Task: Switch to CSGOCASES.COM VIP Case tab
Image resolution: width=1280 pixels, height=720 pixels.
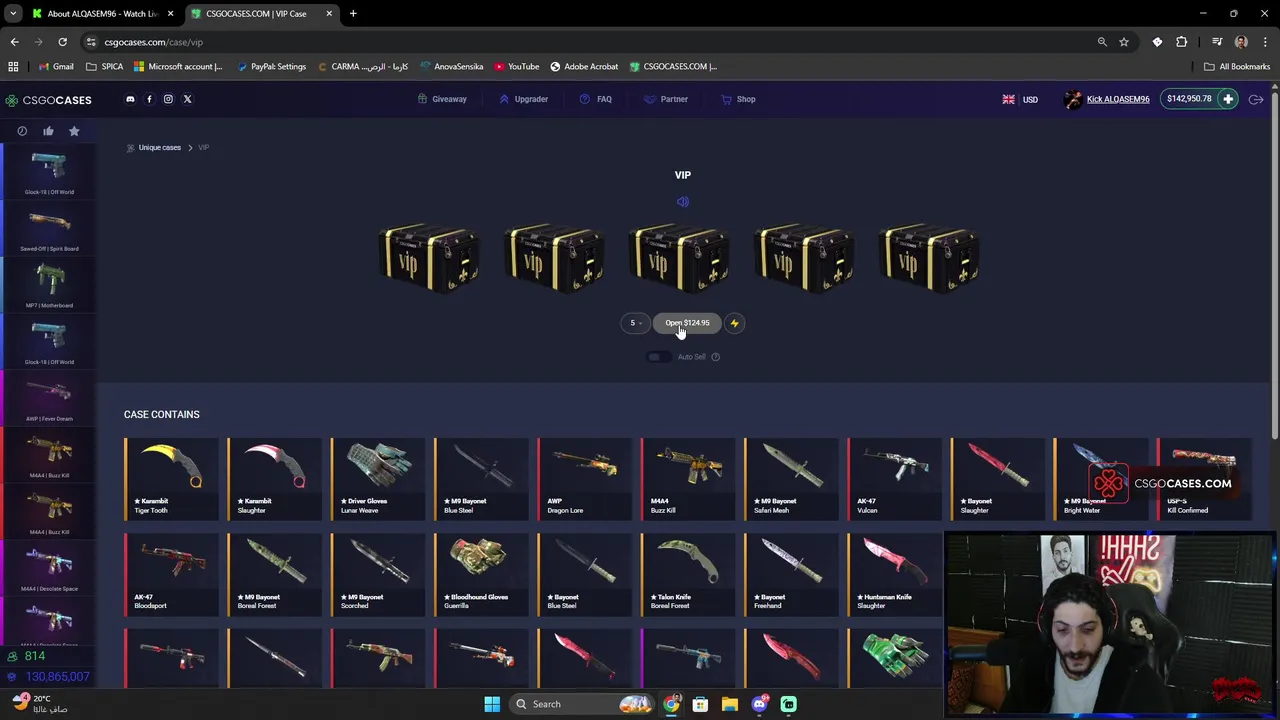Action: [x=262, y=14]
